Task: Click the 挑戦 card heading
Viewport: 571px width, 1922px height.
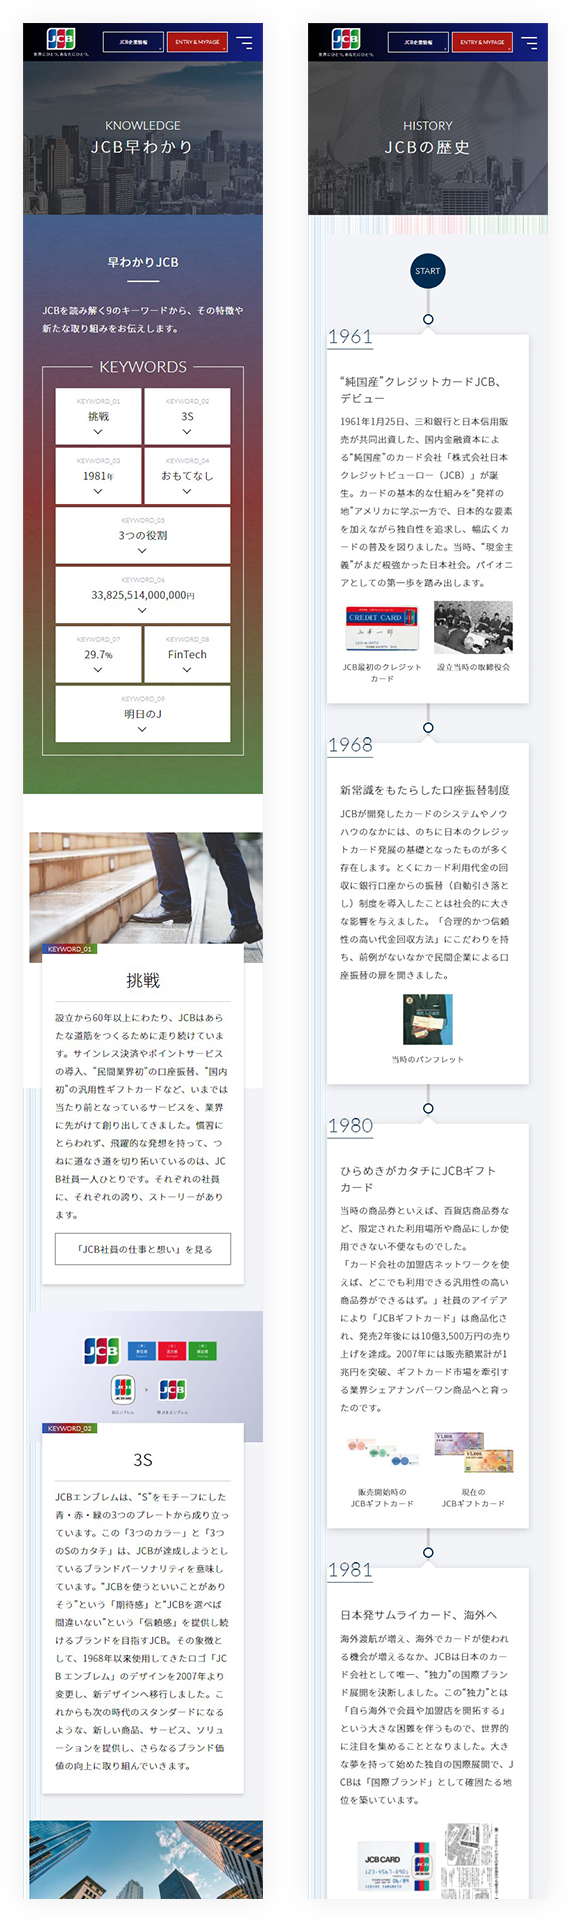Action: coord(143,981)
